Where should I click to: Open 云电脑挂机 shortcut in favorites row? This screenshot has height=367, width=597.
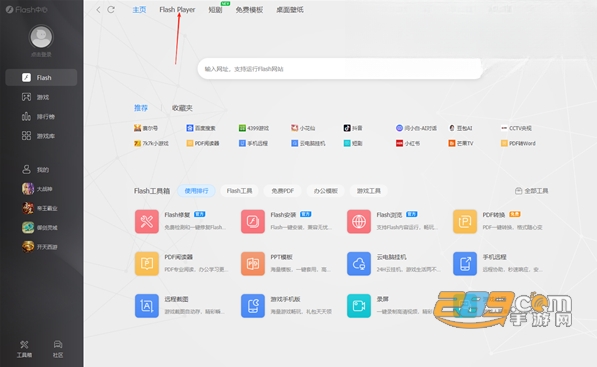308,144
